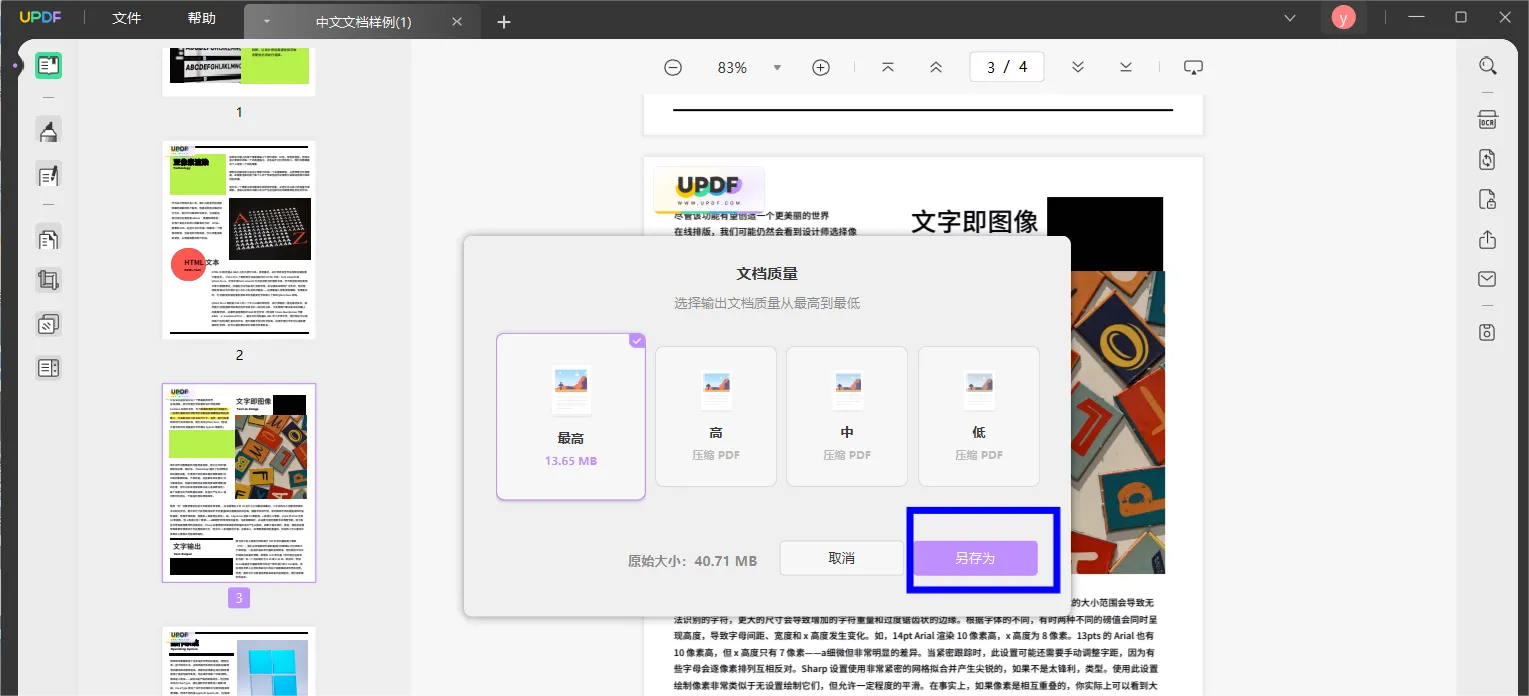Select the page 3 thumbnail
This screenshot has height=696, width=1529.
(x=239, y=483)
